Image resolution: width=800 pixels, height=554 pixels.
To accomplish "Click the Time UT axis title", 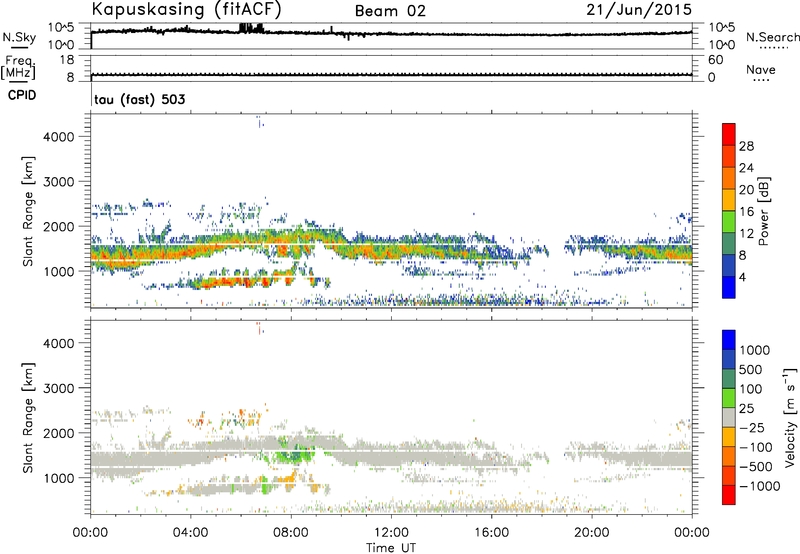I will point(391,548).
